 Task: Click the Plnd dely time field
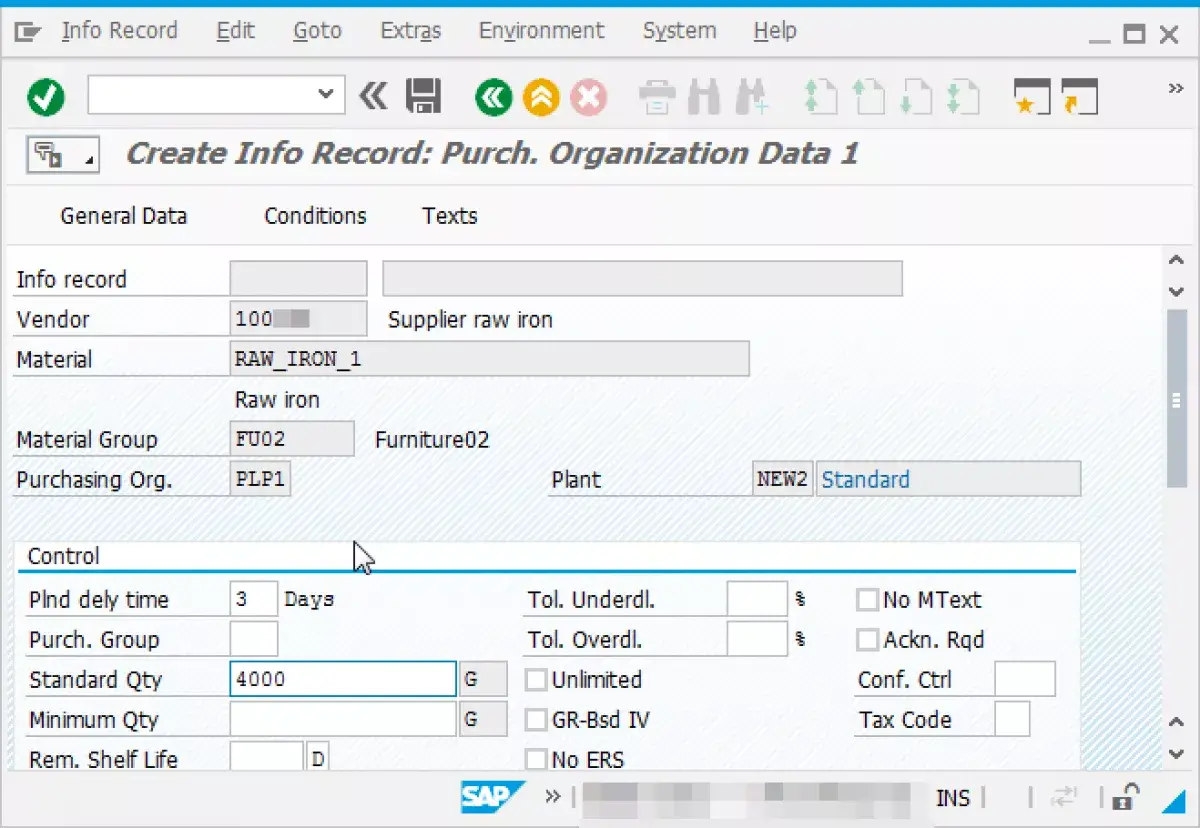tap(253, 600)
